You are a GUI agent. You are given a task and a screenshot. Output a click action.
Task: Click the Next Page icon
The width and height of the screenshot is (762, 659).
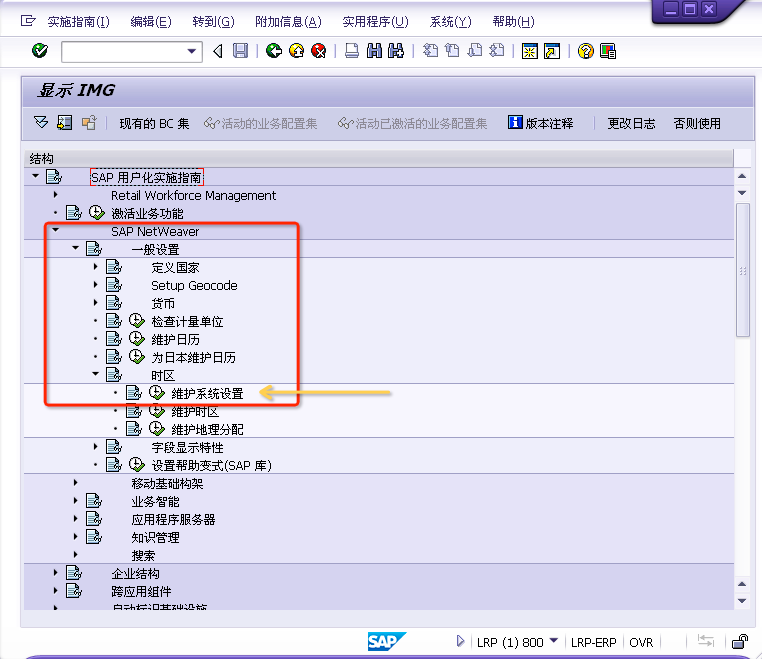pyautogui.click(x=475, y=51)
